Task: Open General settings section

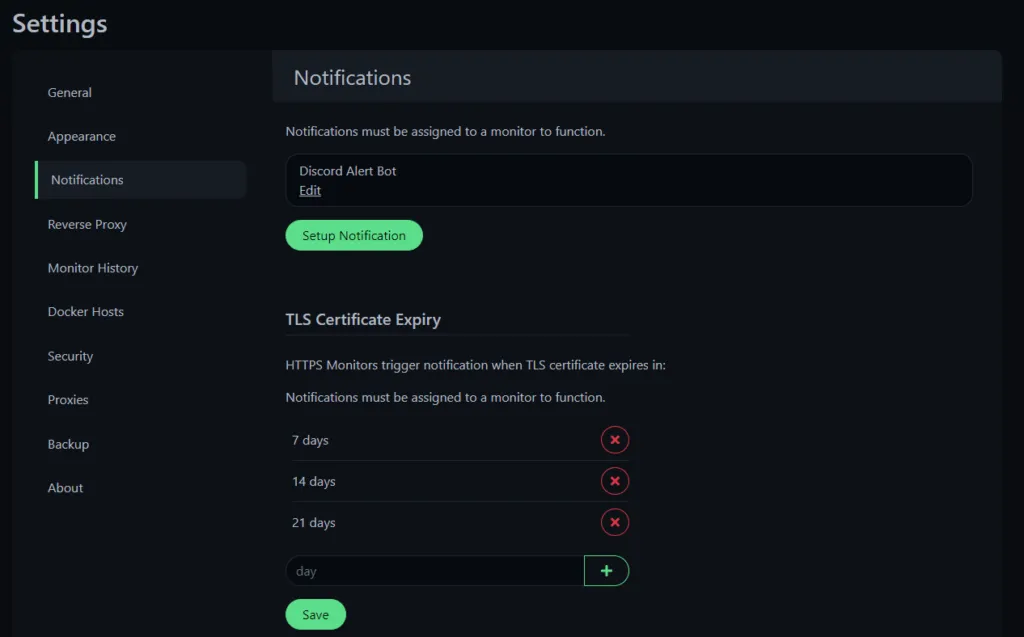Action: pyautogui.click(x=70, y=93)
